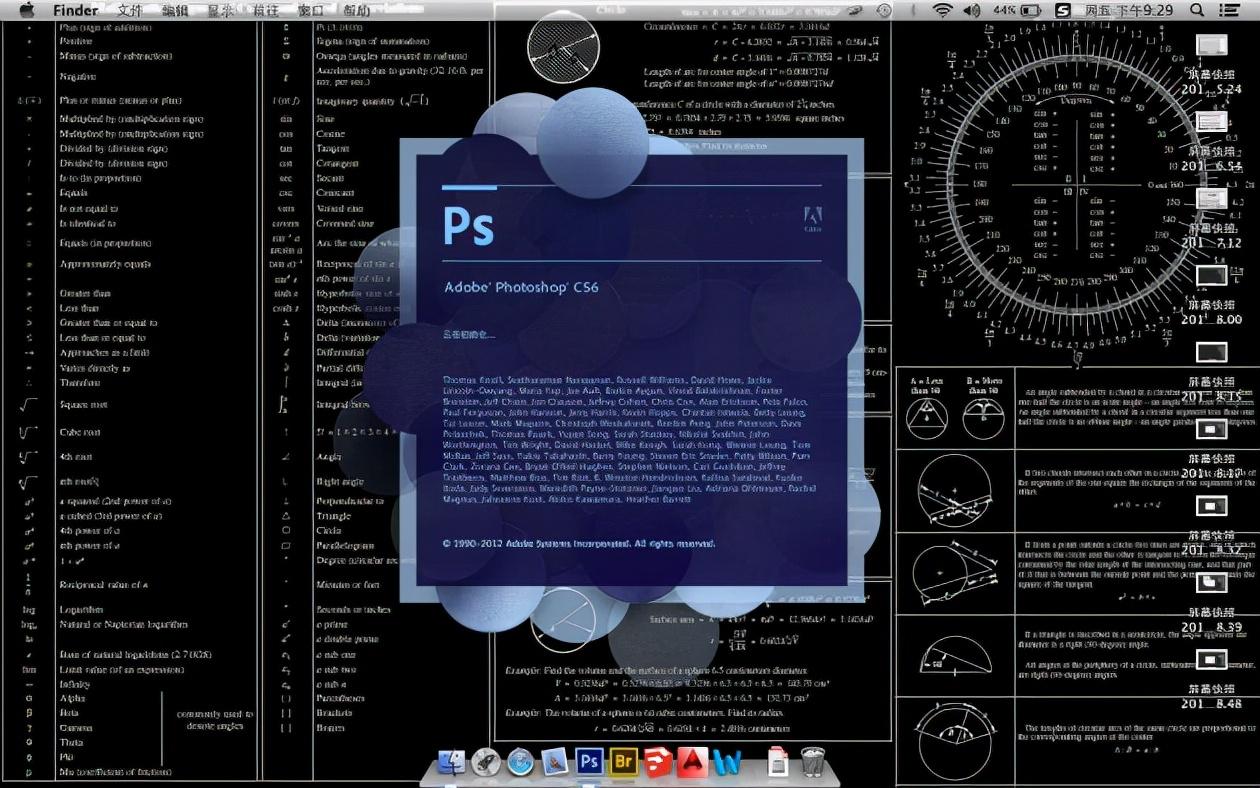Open Launchpad rocket icon in Dock
The height and width of the screenshot is (788, 1260).
(486, 762)
